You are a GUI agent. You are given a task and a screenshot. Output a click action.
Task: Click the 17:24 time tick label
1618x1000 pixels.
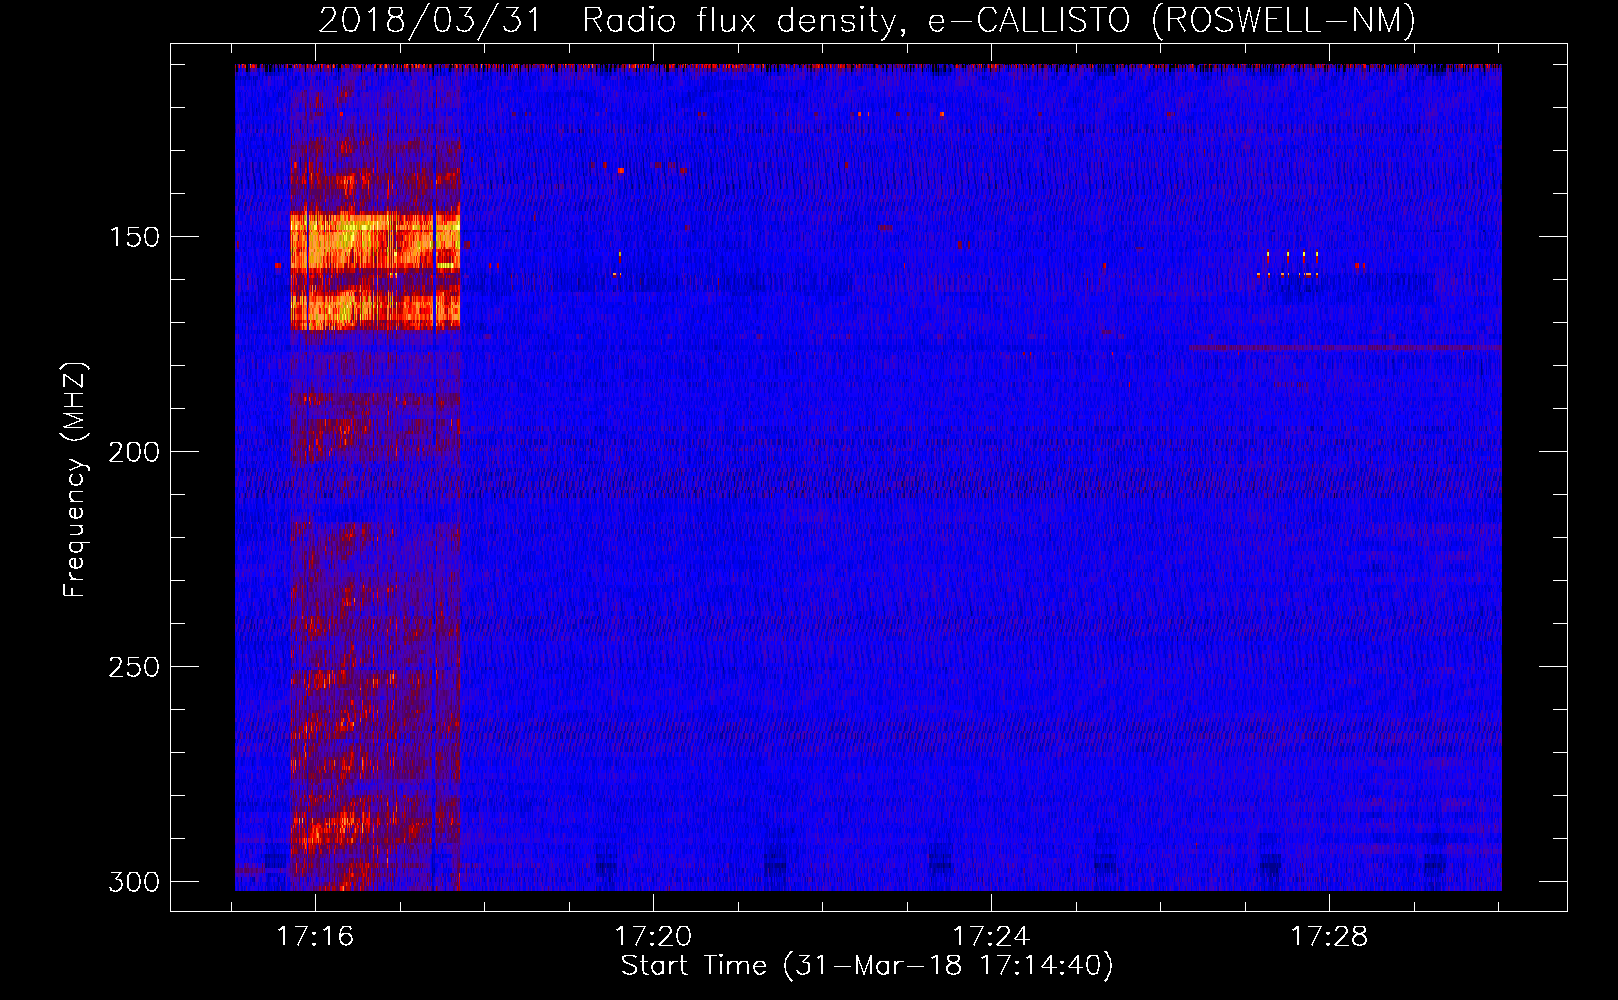point(991,936)
